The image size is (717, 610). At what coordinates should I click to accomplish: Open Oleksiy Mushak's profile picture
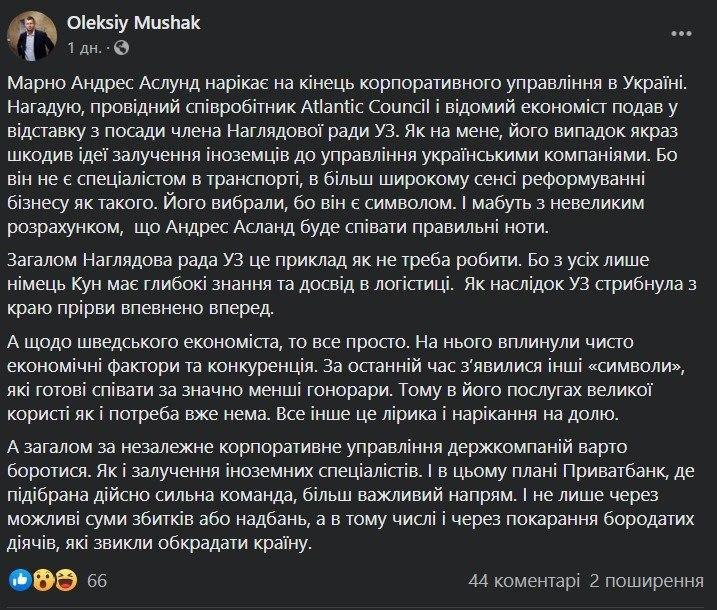(x=32, y=36)
